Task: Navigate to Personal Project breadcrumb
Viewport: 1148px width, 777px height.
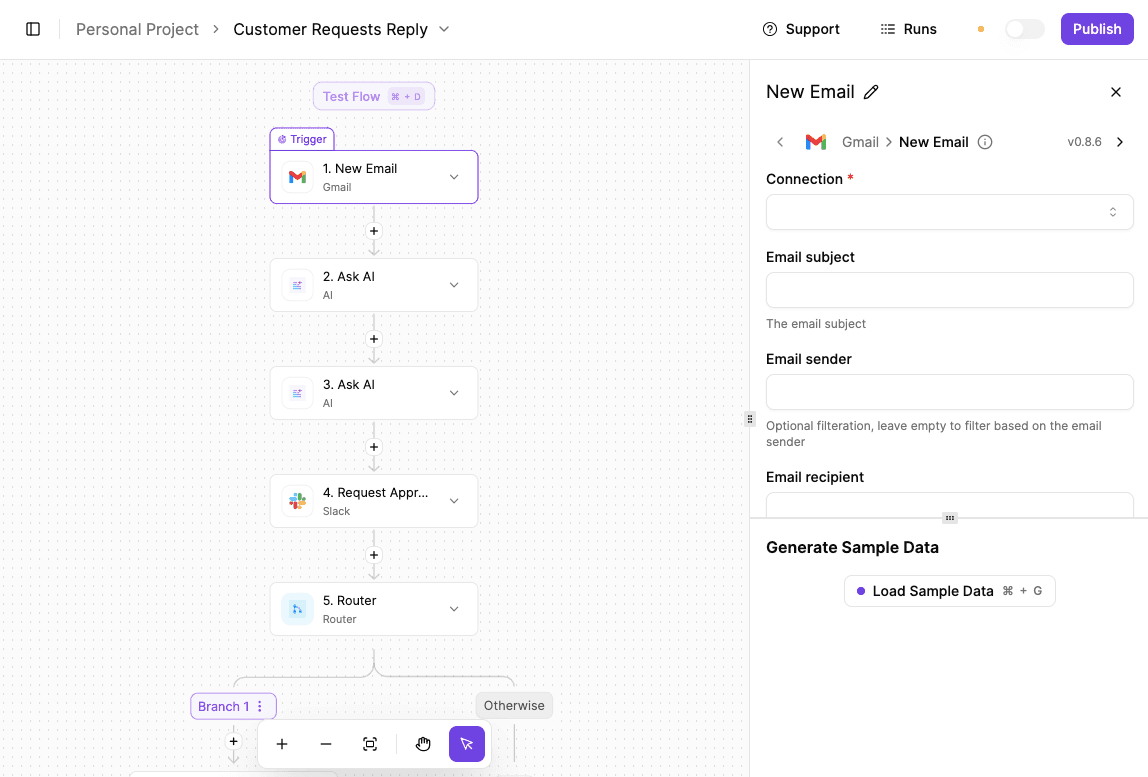Action: [137, 29]
